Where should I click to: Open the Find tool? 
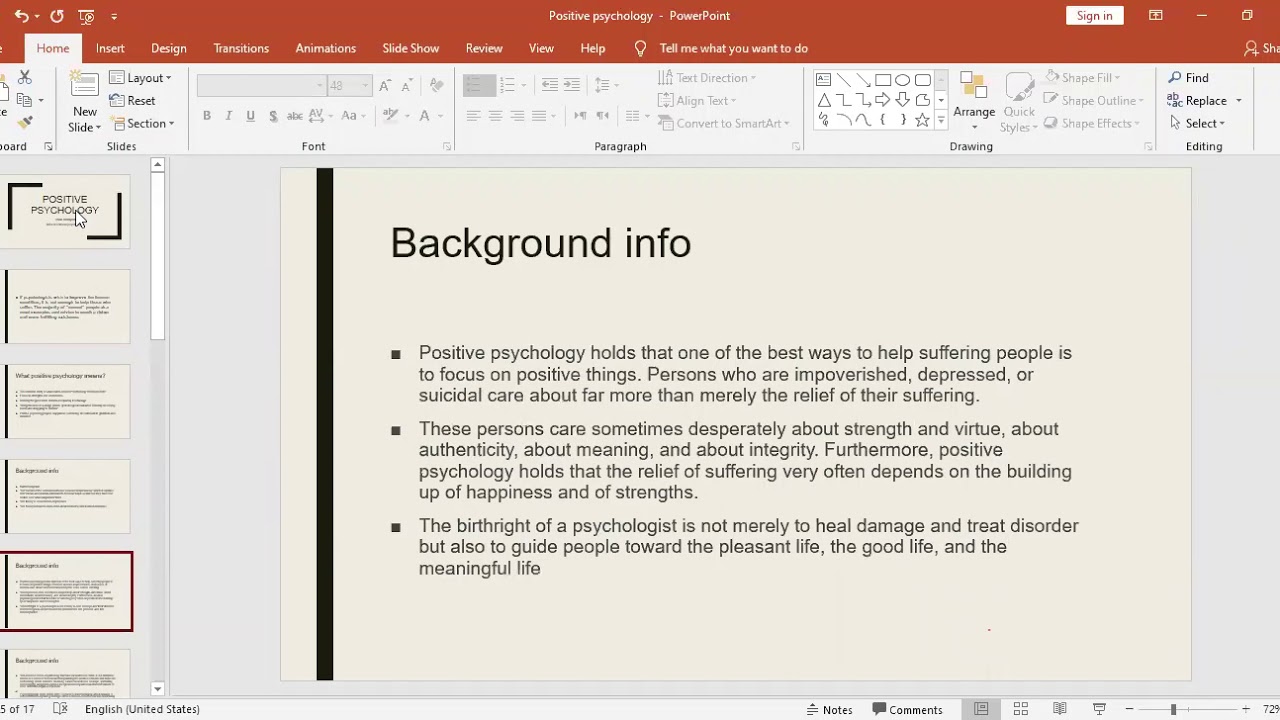pyautogui.click(x=1189, y=78)
